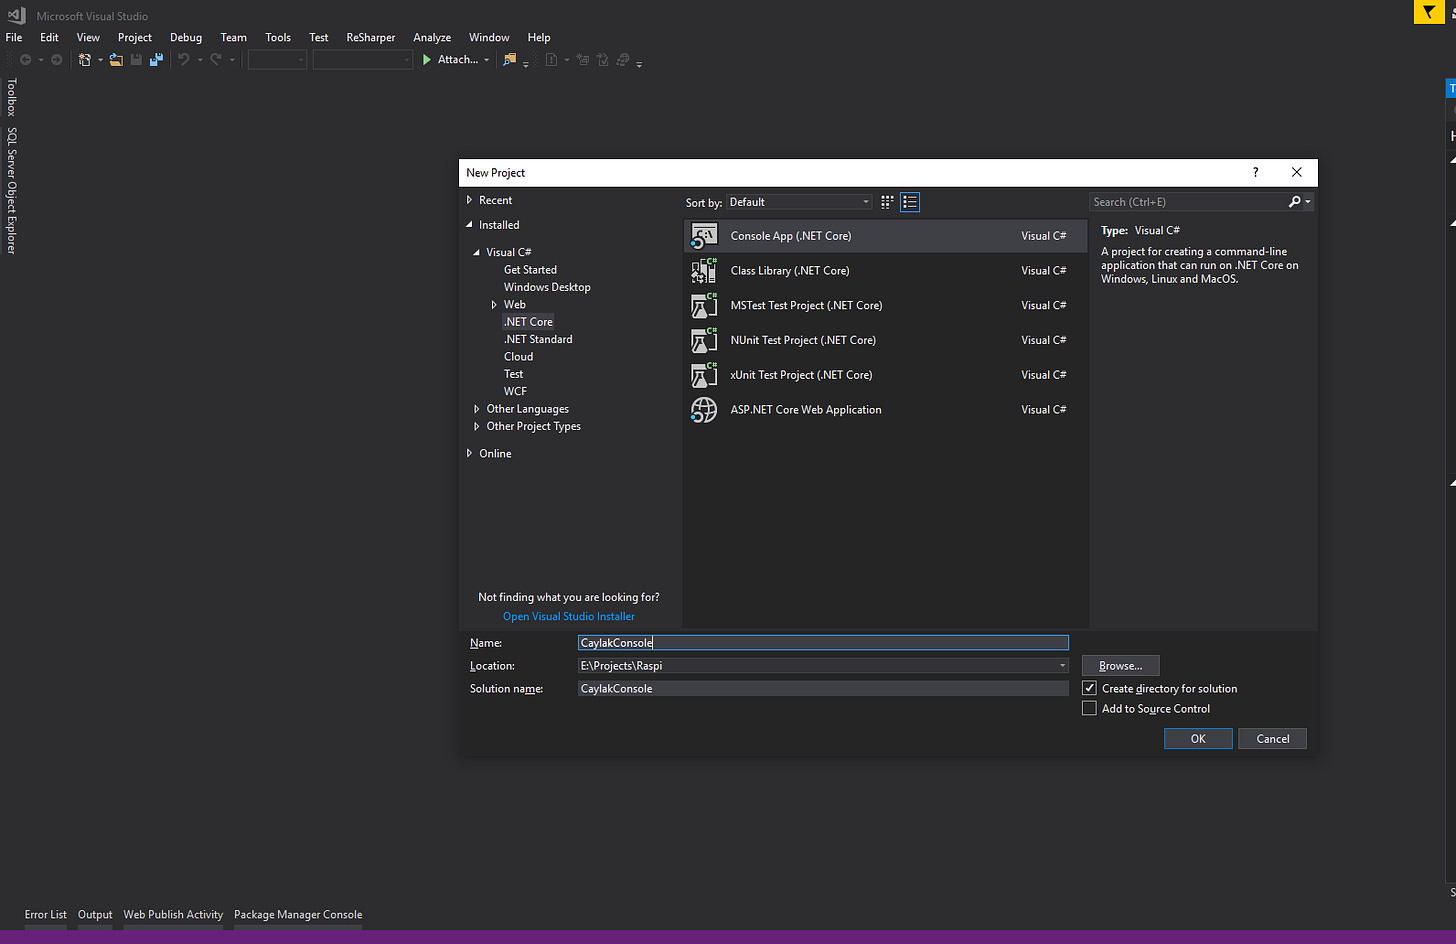Click the MSTest Test Project icon
Screen dimensions: 1456x944
pos(704,306)
